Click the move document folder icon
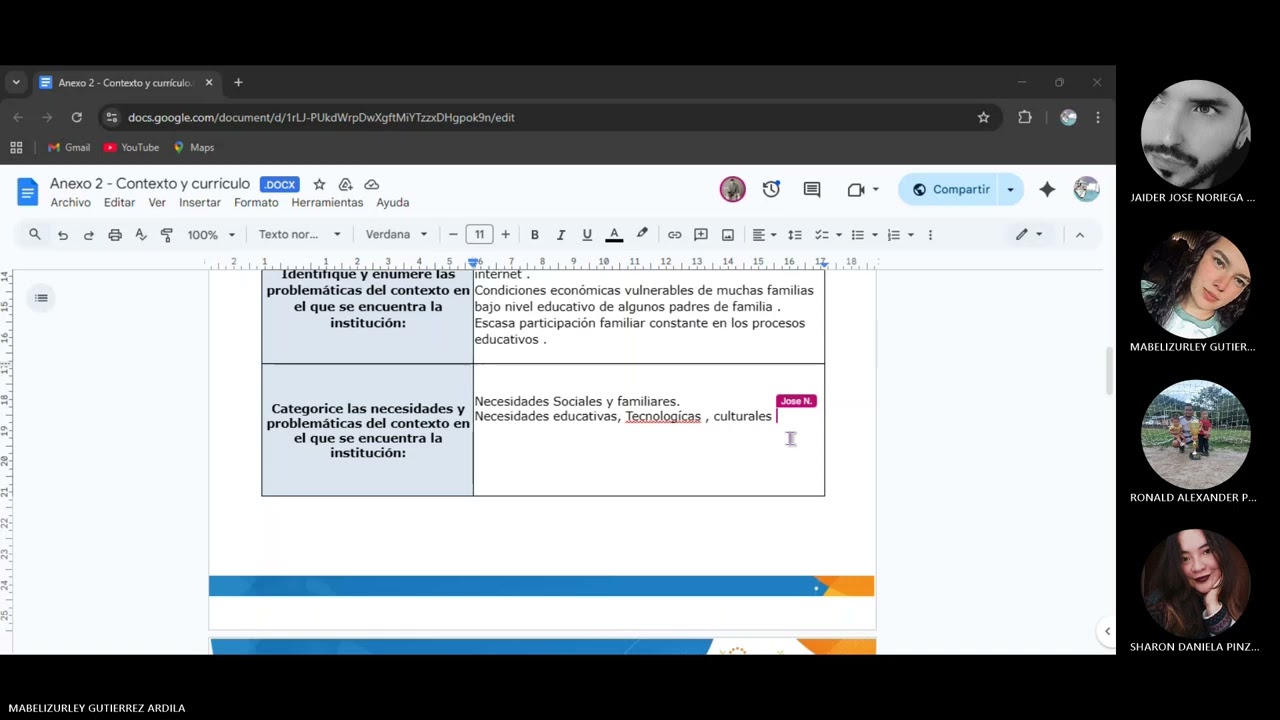Screen dimensions: 1280x720 tap(345, 184)
